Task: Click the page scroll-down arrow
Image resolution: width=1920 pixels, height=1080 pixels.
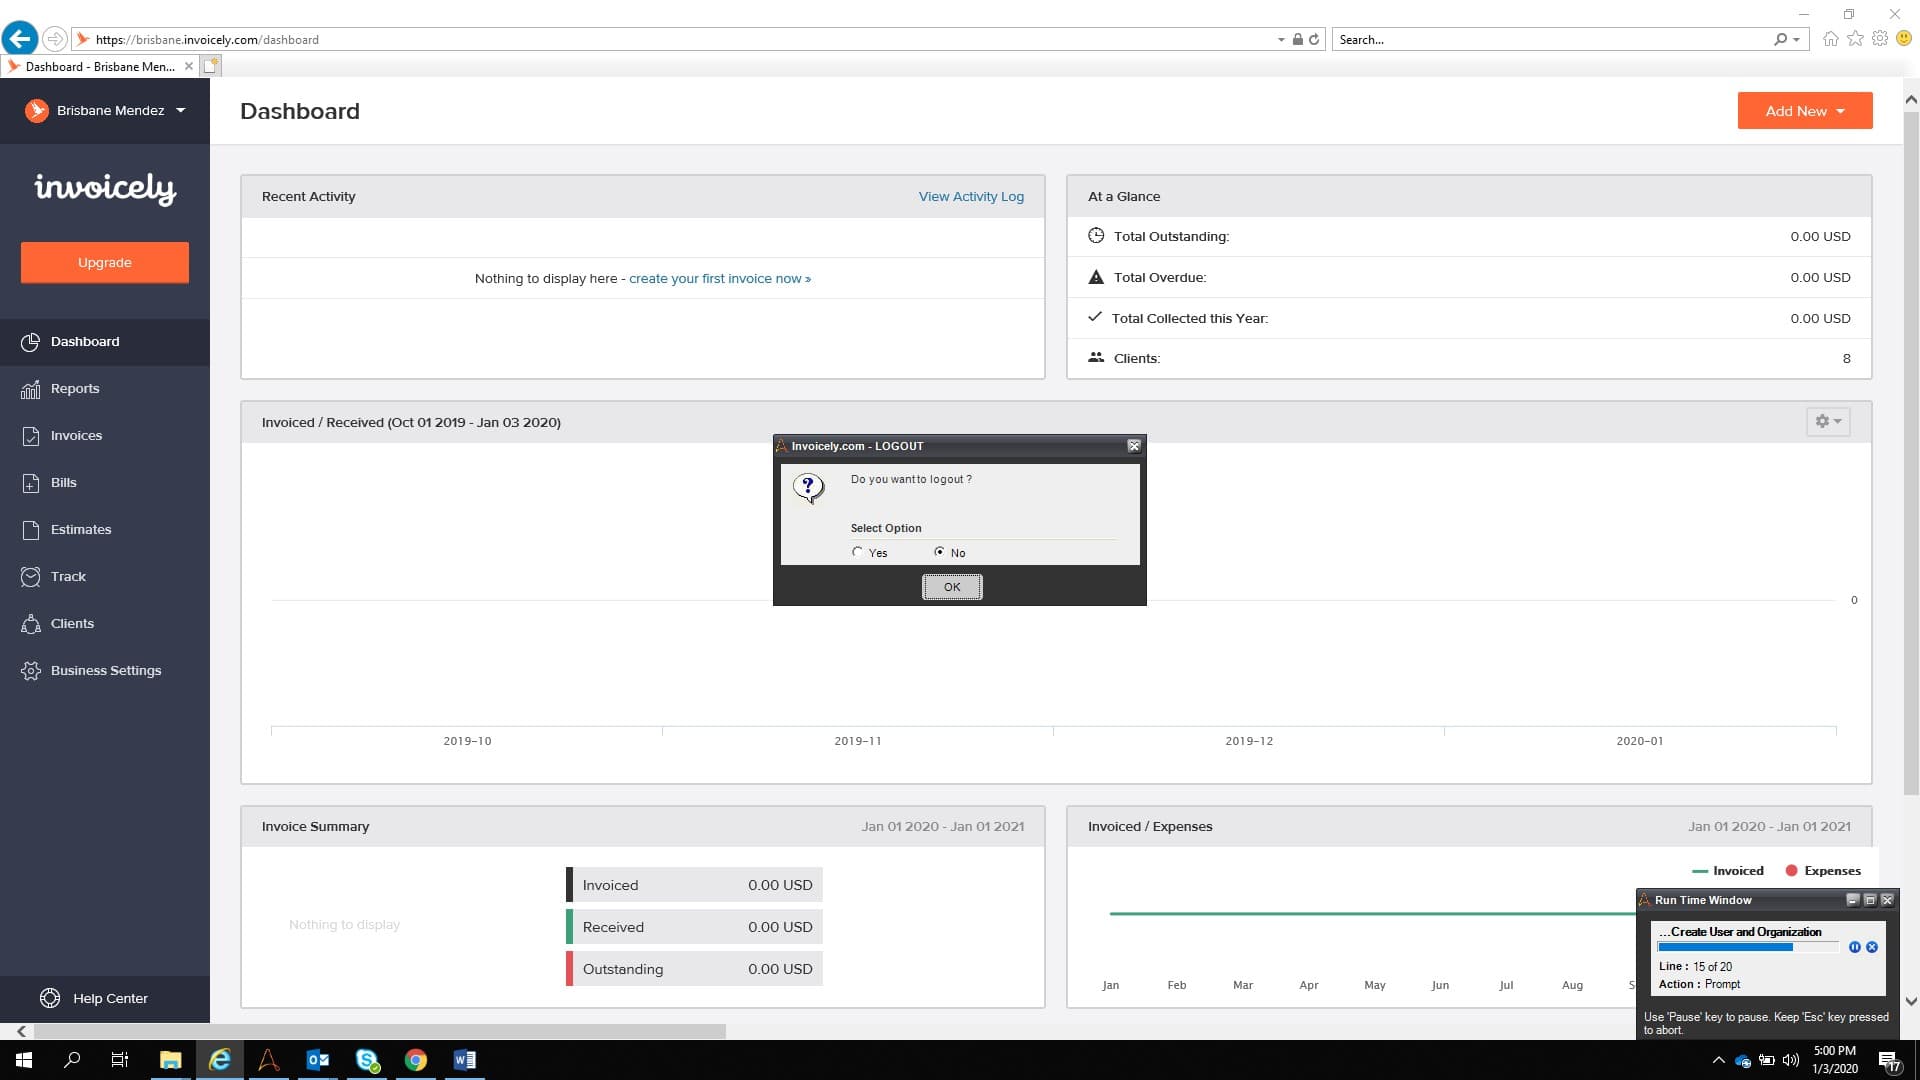Action: point(1911,1001)
